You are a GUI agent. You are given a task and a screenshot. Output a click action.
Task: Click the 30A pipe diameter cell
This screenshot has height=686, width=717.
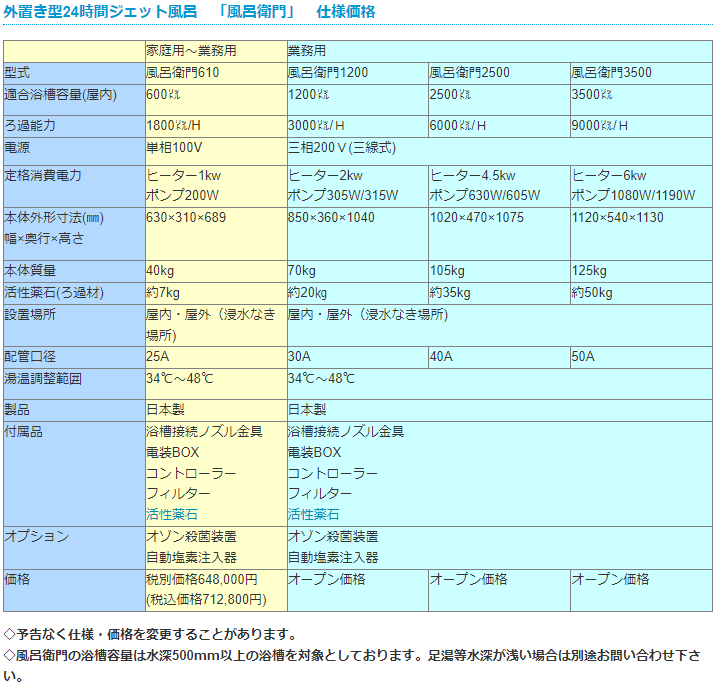(358, 357)
